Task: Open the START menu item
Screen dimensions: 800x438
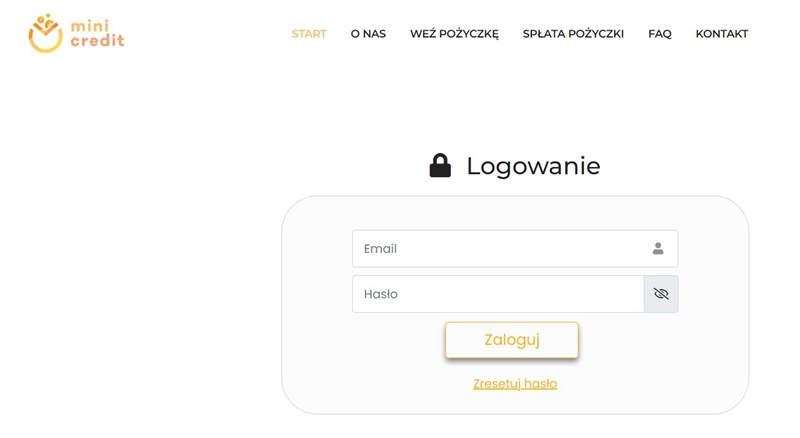Action: (x=309, y=34)
